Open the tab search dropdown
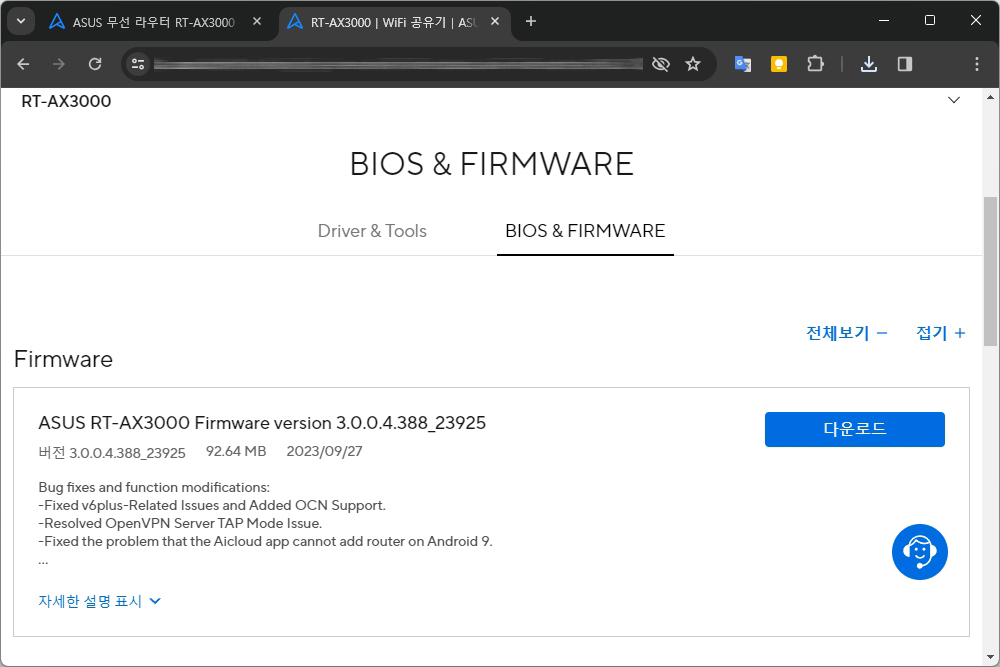Image resolution: width=1000 pixels, height=667 pixels. pos(21,21)
